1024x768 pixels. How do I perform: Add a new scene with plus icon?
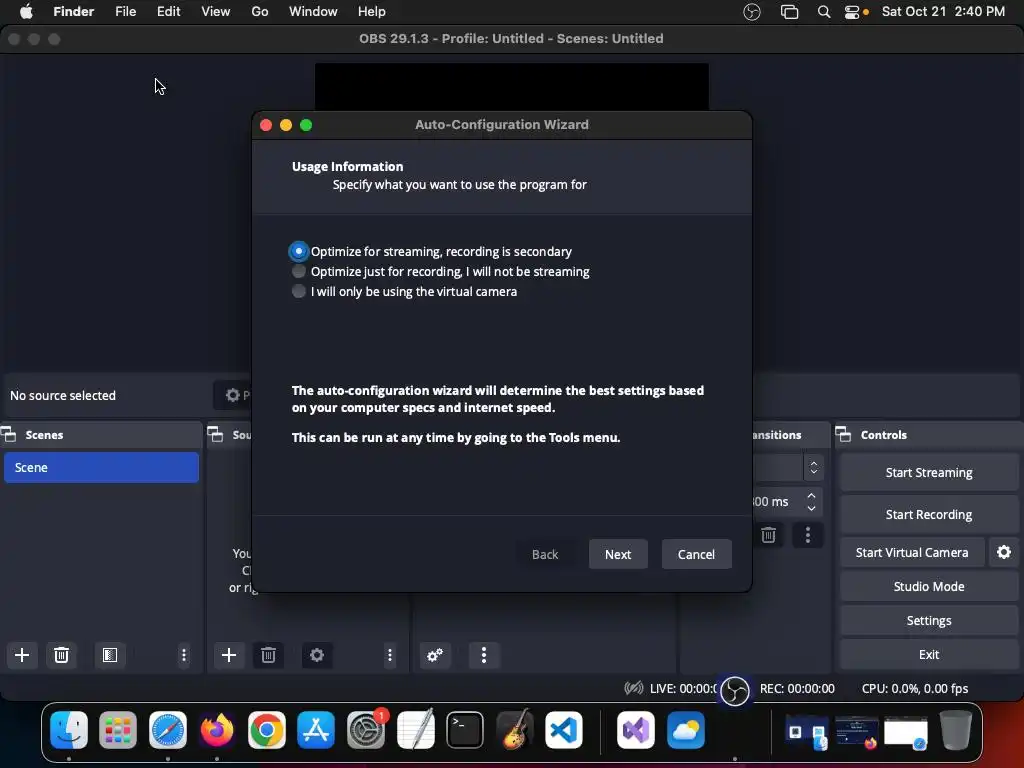(x=22, y=655)
